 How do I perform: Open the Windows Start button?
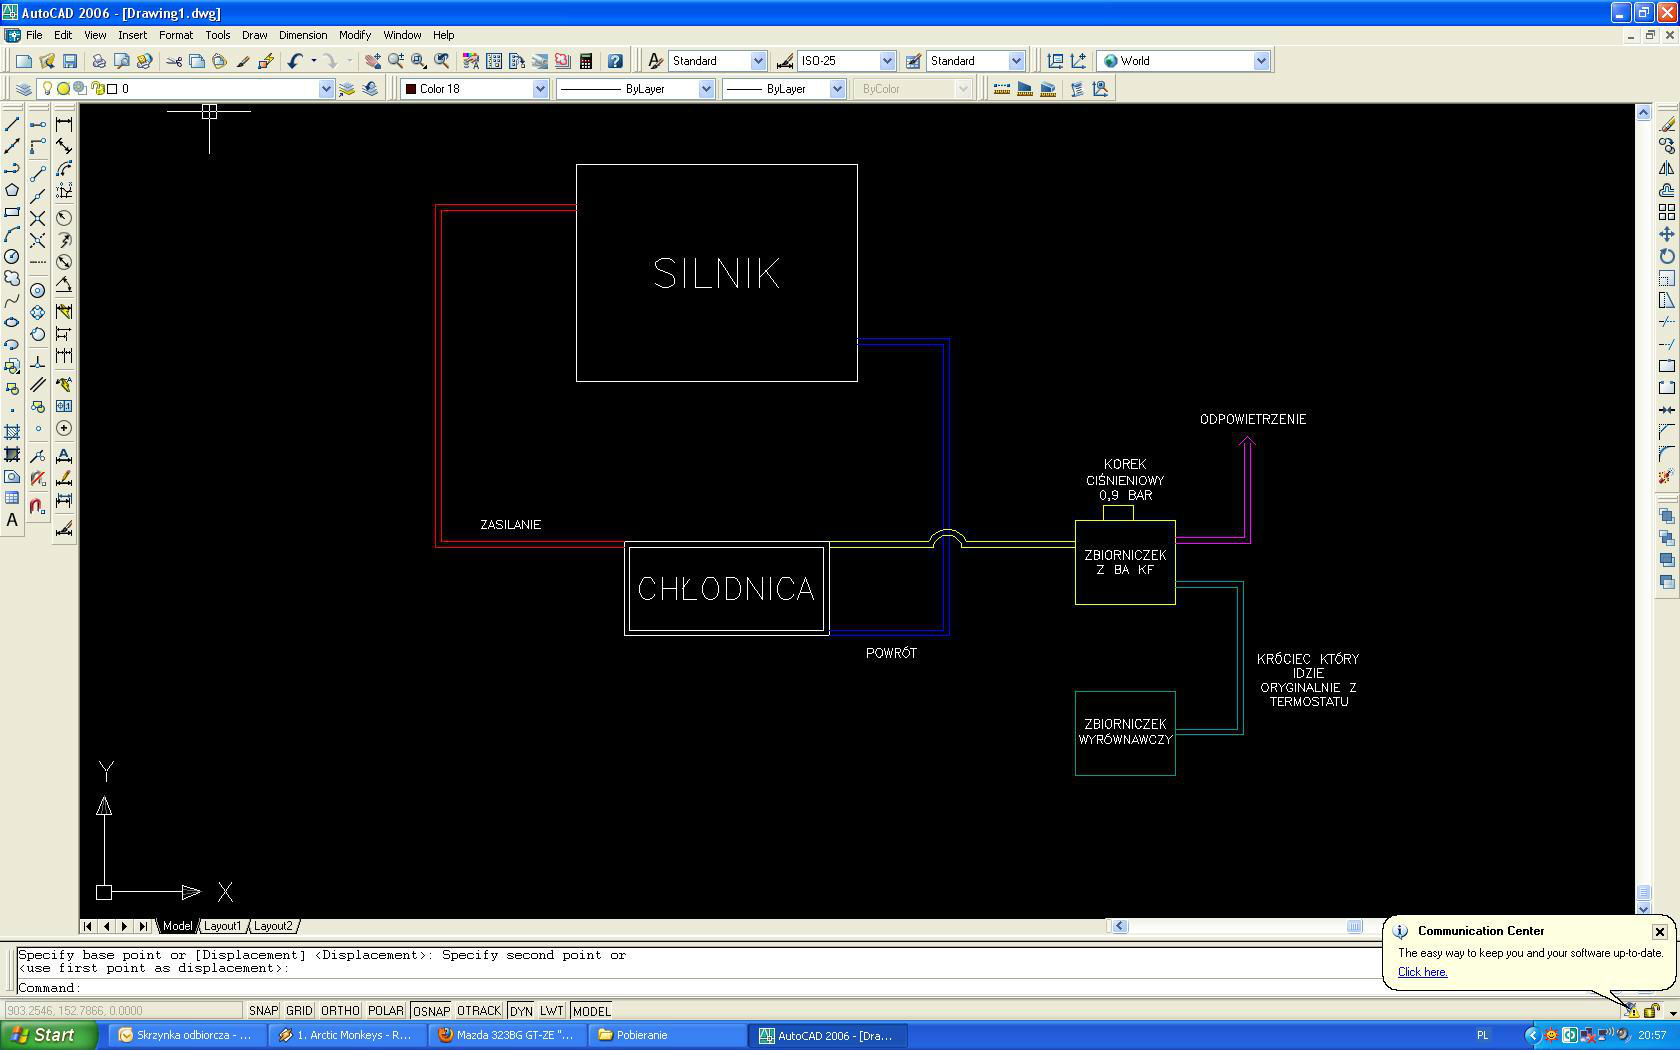(x=48, y=1035)
